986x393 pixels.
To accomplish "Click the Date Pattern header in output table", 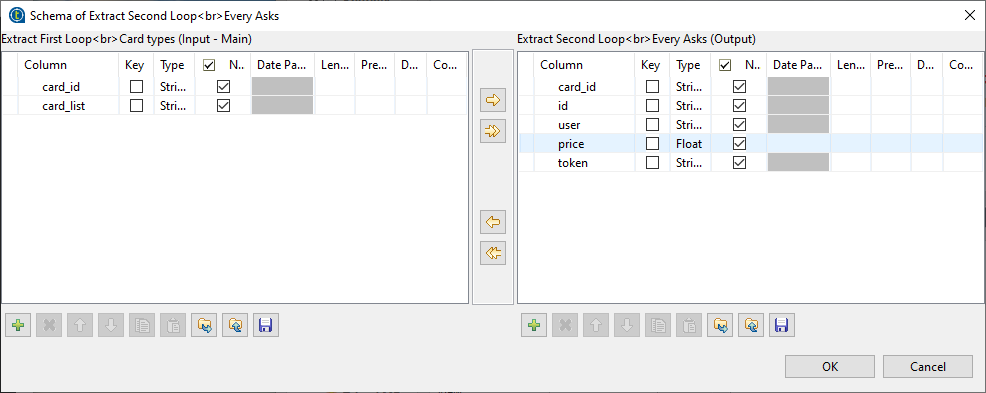I will [x=798, y=65].
